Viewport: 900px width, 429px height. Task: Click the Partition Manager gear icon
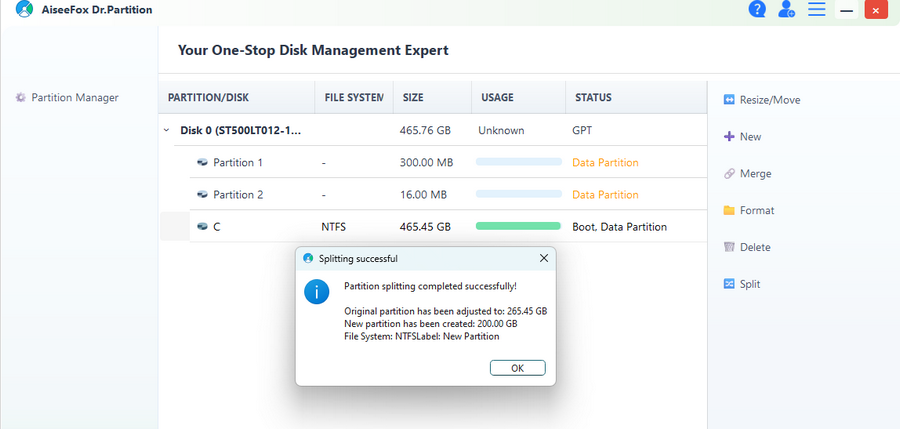tap(21, 98)
